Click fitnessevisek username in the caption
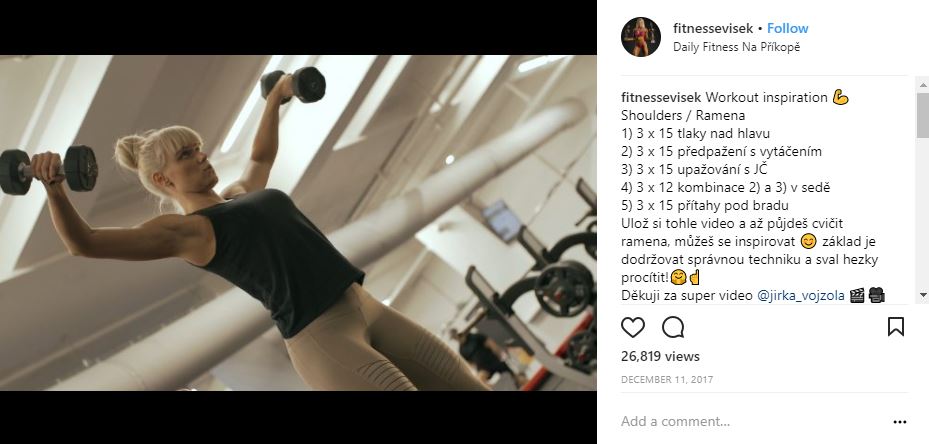Image resolution: width=929 pixels, height=444 pixels. [x=661, y=97]
